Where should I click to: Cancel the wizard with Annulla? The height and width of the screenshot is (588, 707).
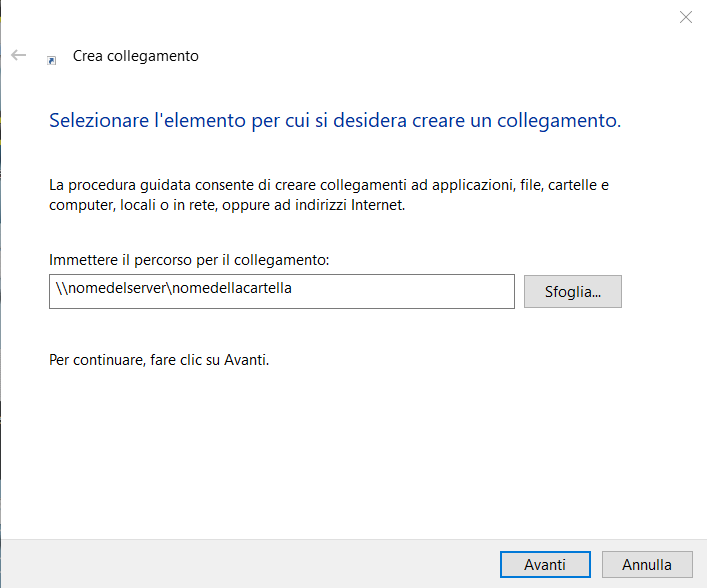[647, 564]
